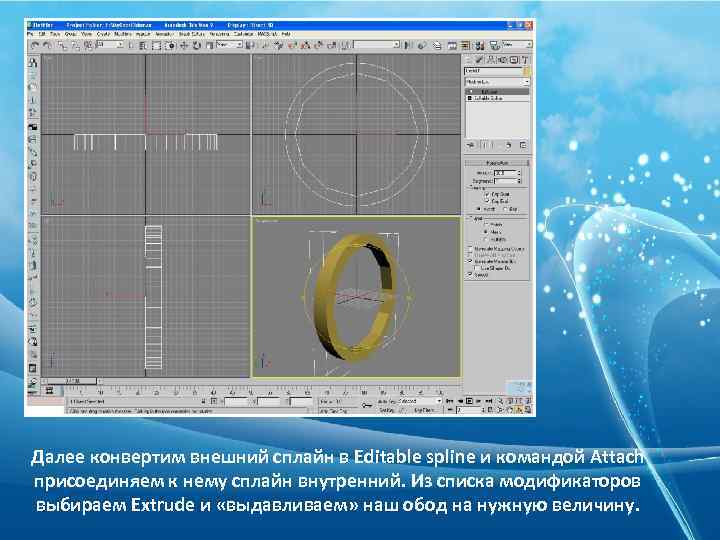
Task: Switch to the Create command panel tab
Action: (x=468, y=60)
